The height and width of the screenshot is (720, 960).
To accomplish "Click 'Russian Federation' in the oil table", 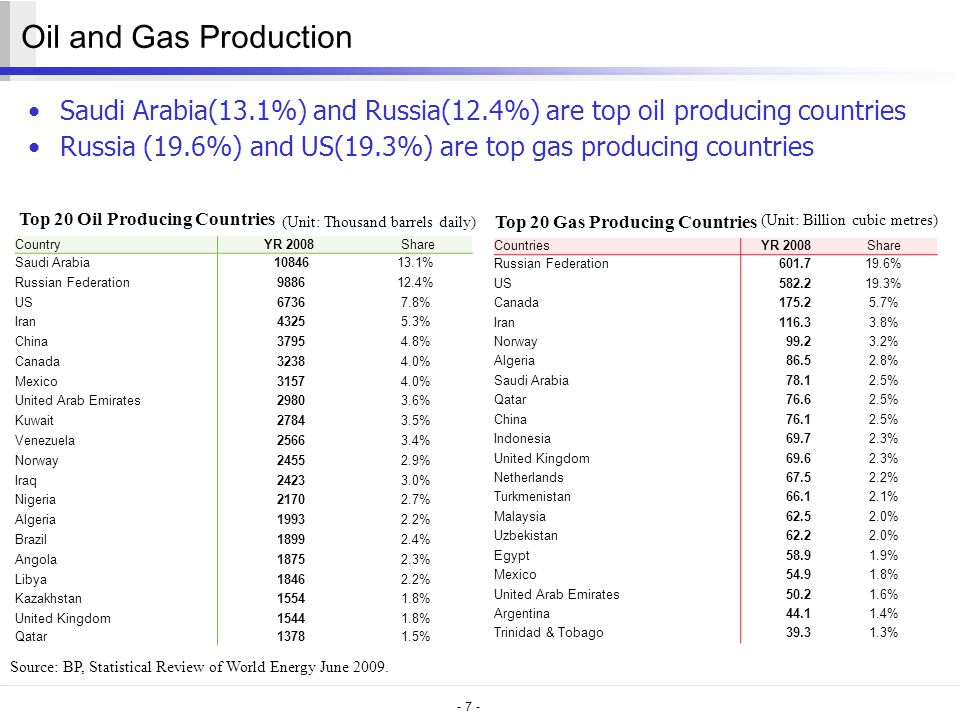I will pyautogui.click(x=72, y=283).
